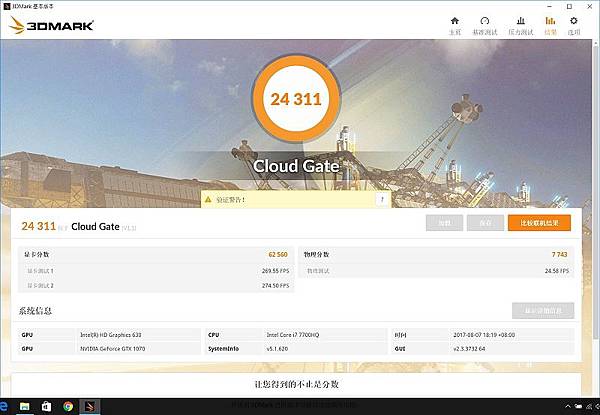Image resolution: width=600 pixels, height=415 pixels.
Task: Click the 24 311 Cloud Gate heading in panel
Action: click(x=78, y=226)
